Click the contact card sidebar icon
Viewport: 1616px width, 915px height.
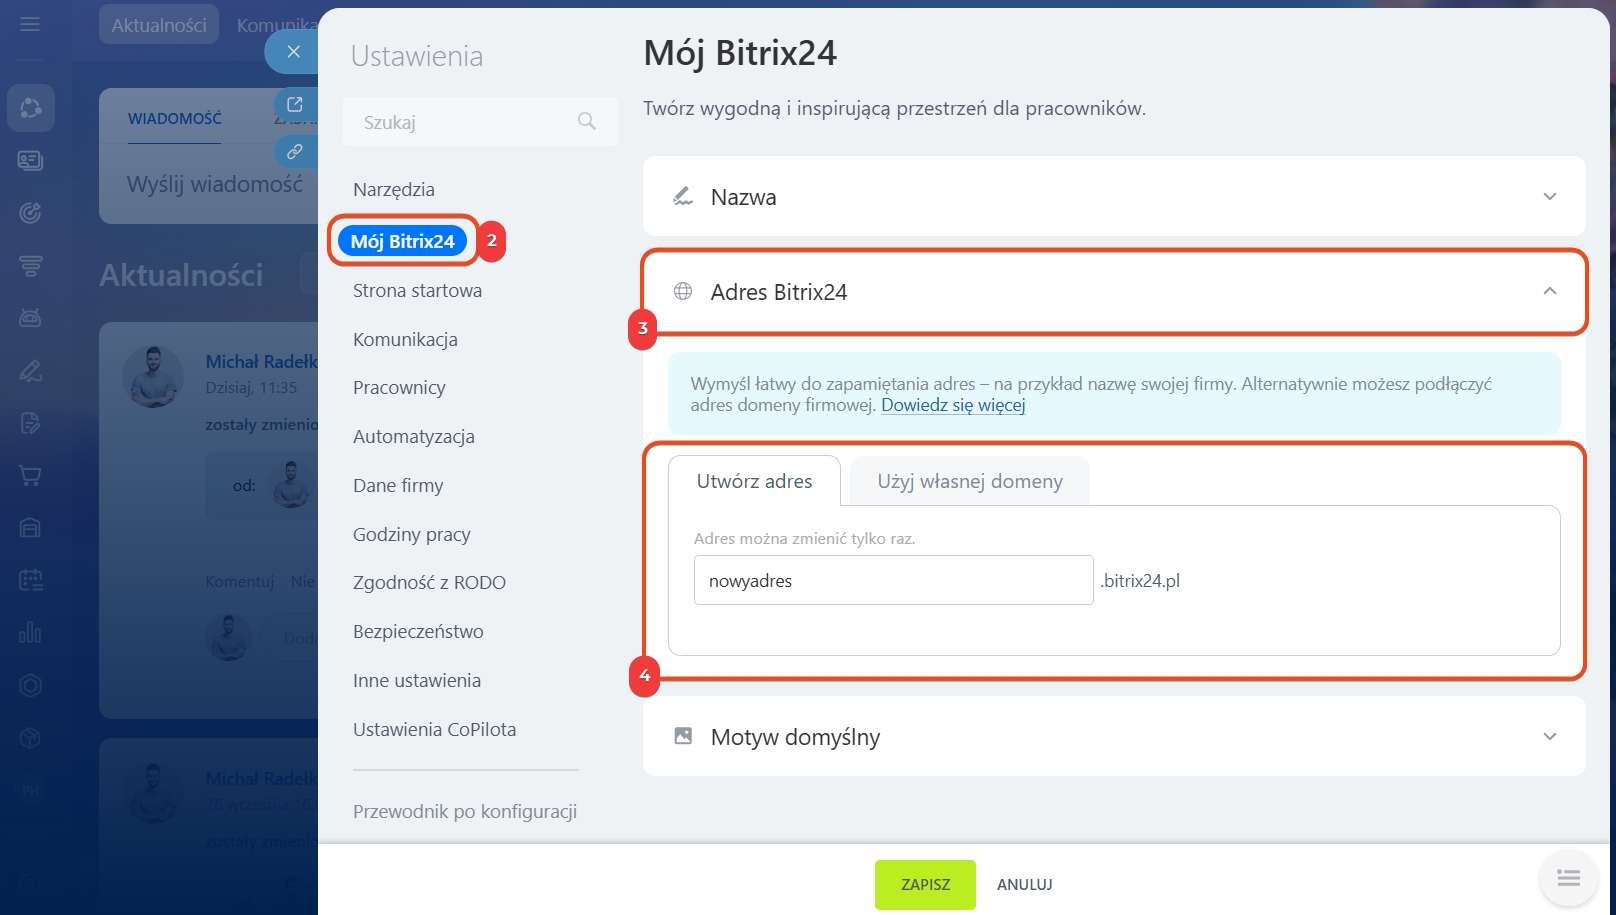point(30,160)
